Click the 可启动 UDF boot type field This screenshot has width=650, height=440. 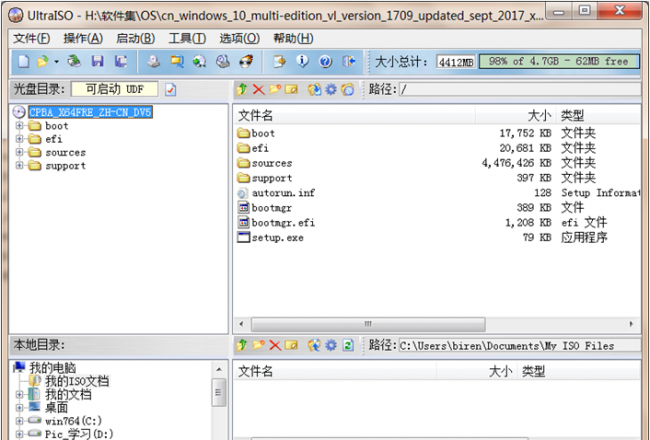pyautogui.click(x=114, y=89)
